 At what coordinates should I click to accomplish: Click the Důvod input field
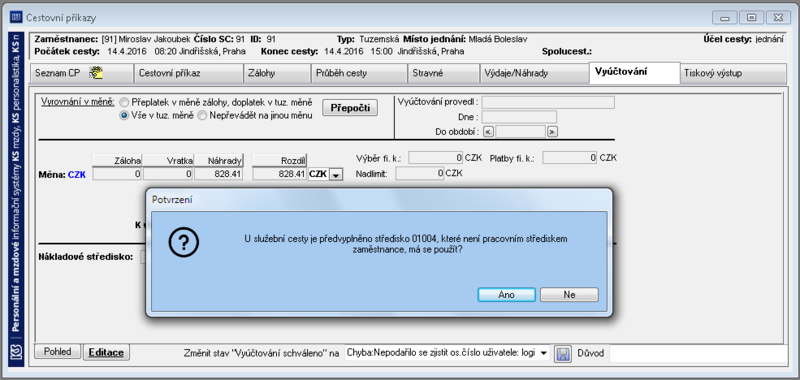pos(698,353)
